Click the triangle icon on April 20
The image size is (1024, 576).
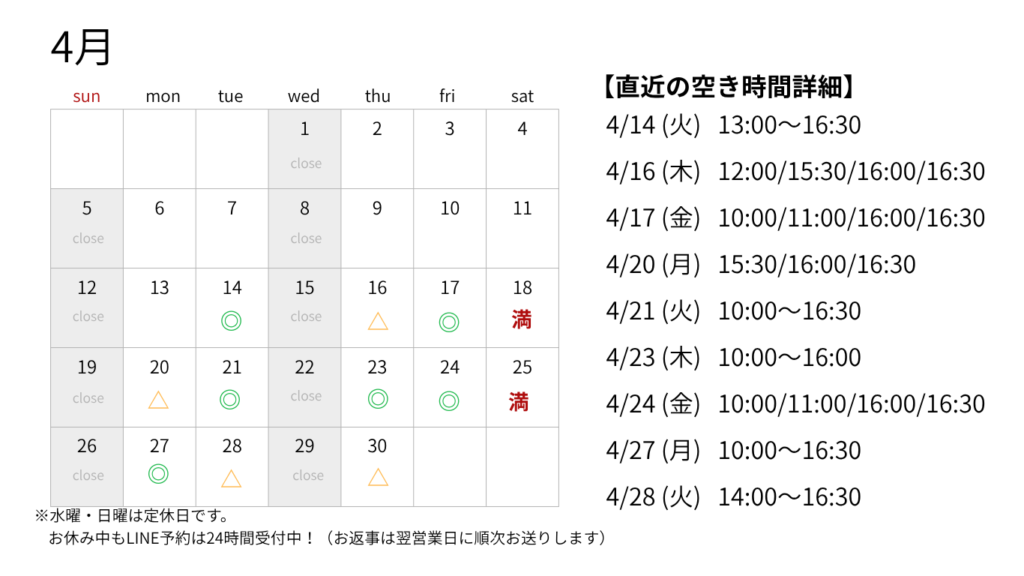tap(158, 400)
